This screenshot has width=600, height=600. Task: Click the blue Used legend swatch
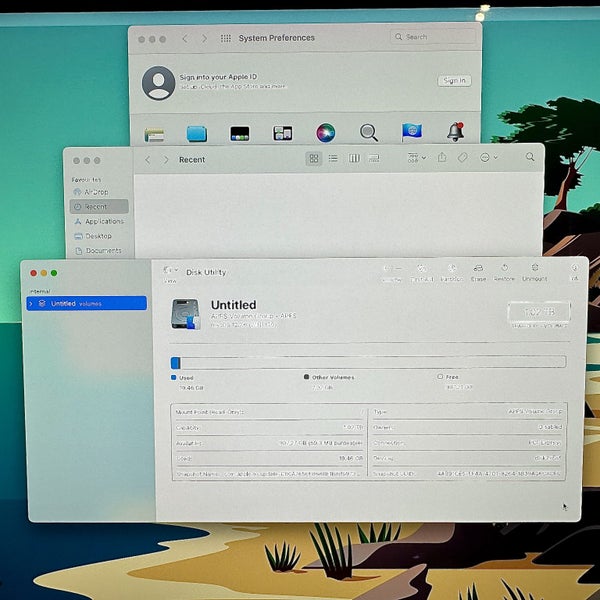[x=173, y=378]
